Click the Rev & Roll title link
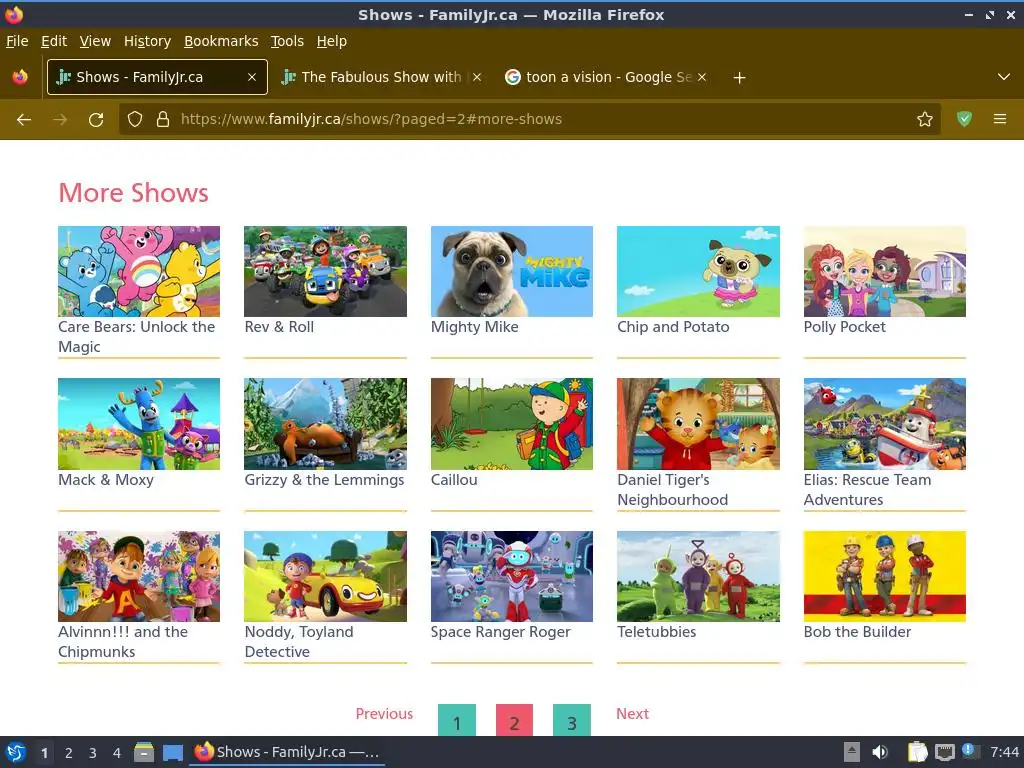This screenshot has width=1024, height=768. click(279, 327)
